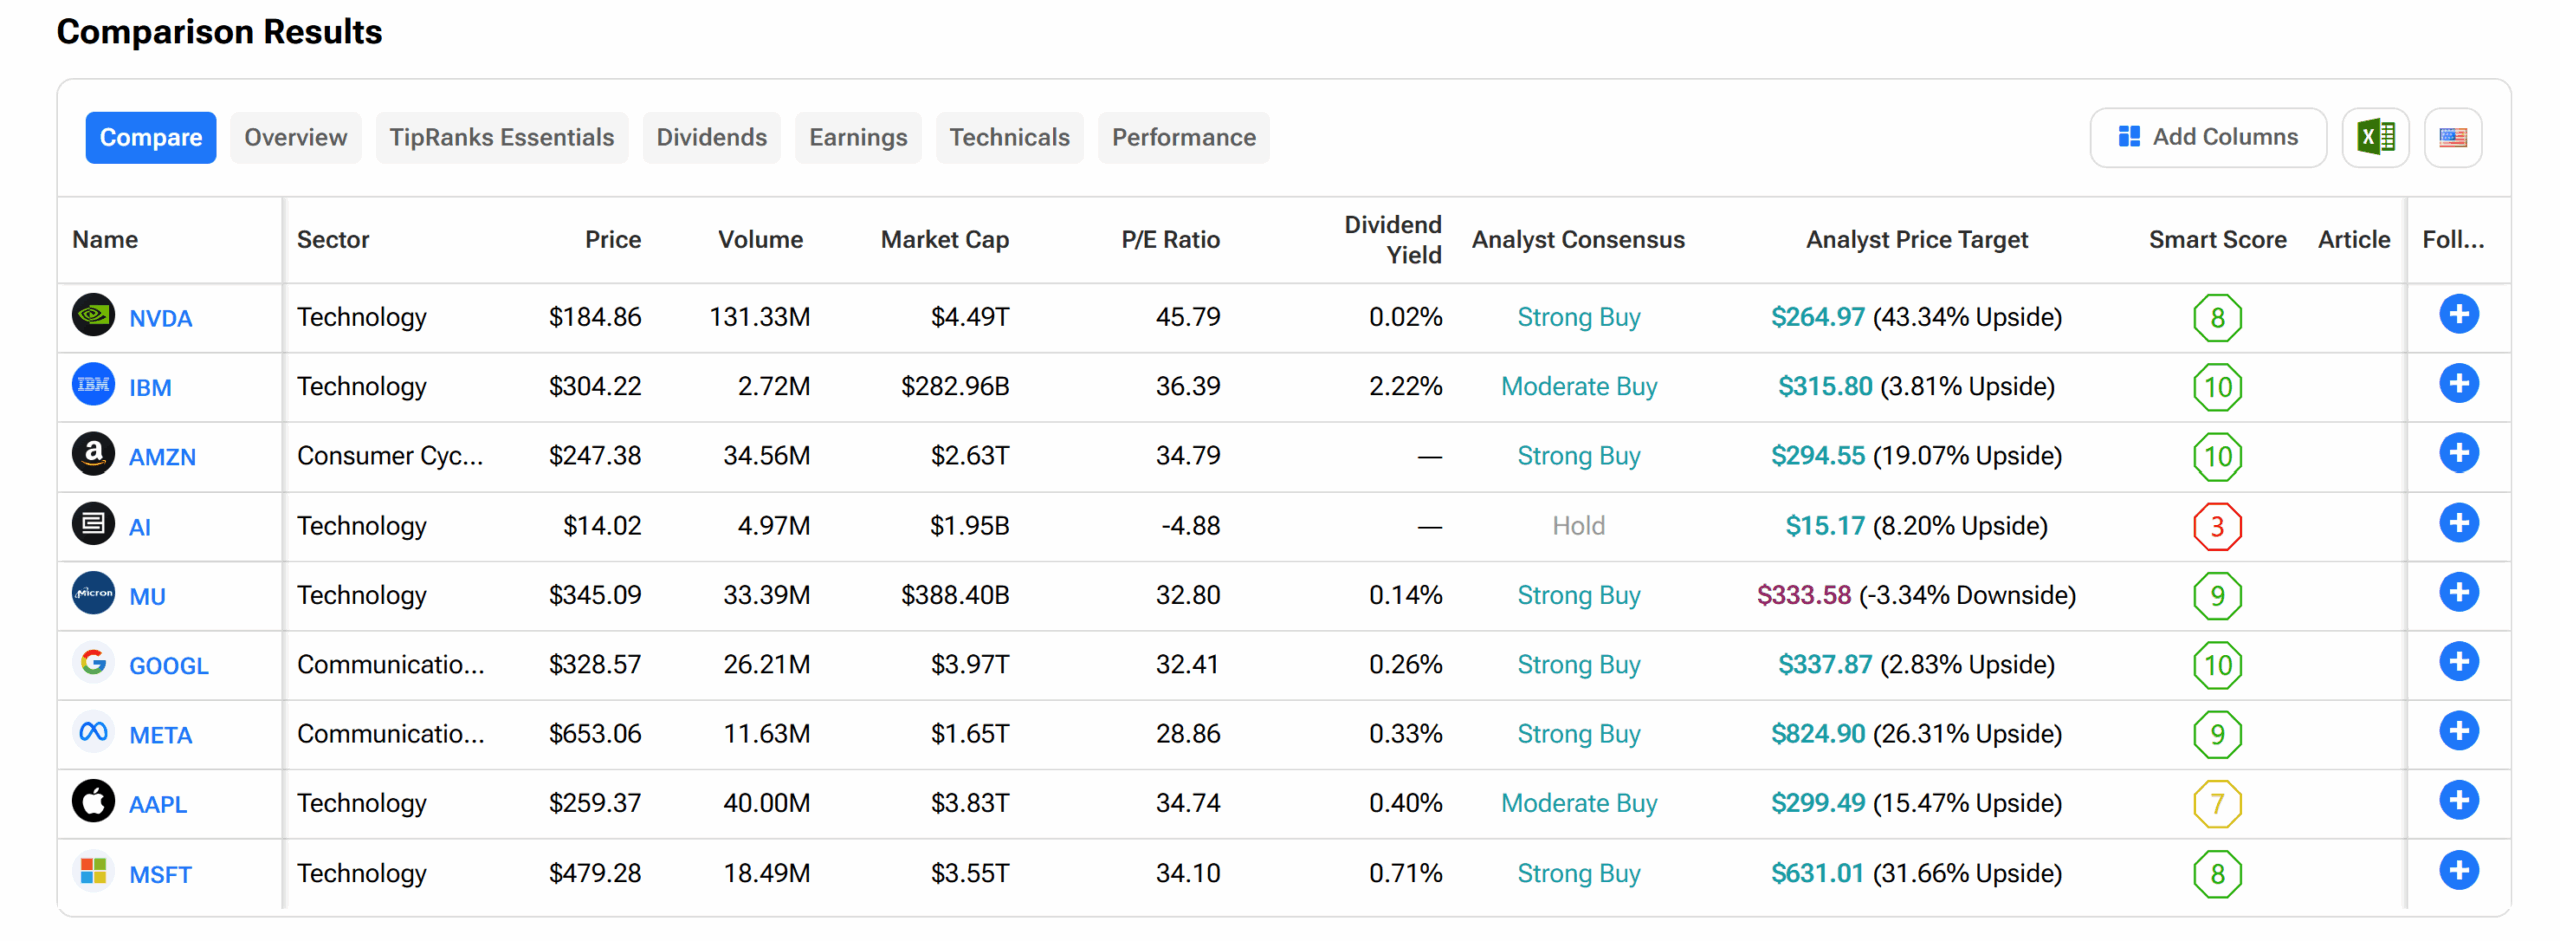Toggle follow for MU stock

click(2456, 593)
